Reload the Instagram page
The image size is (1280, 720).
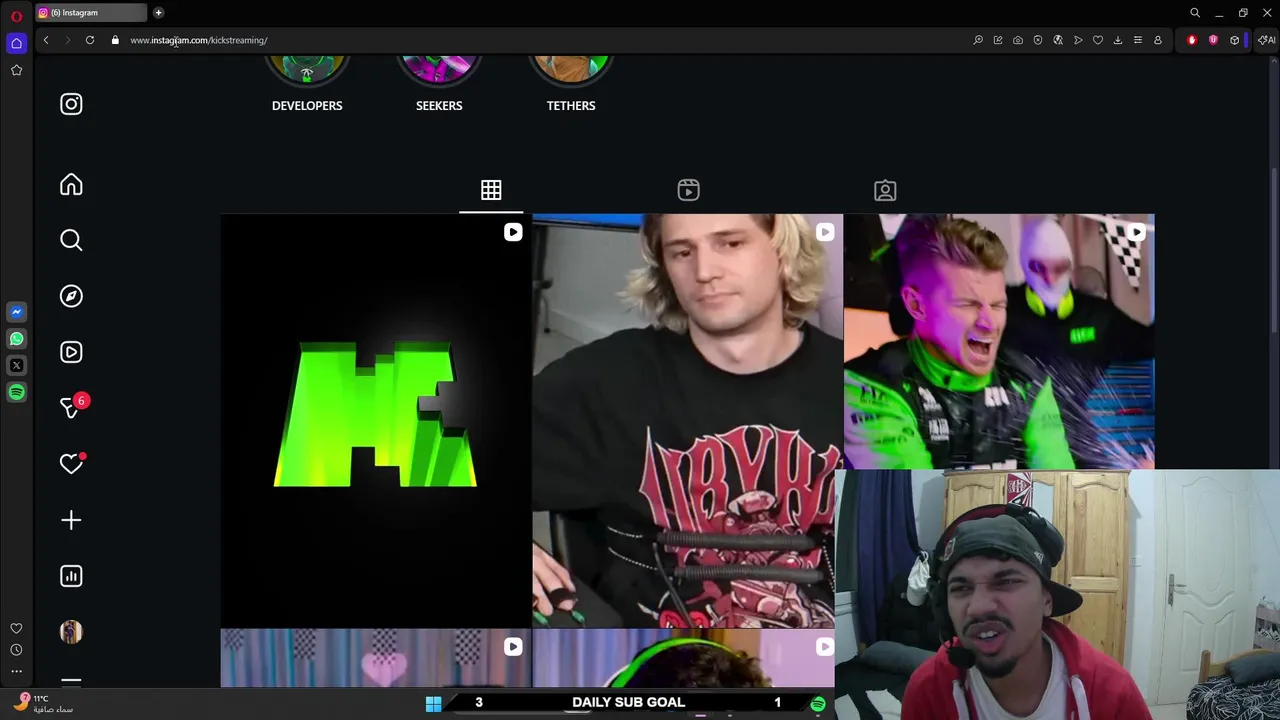[x=90, y=40]
